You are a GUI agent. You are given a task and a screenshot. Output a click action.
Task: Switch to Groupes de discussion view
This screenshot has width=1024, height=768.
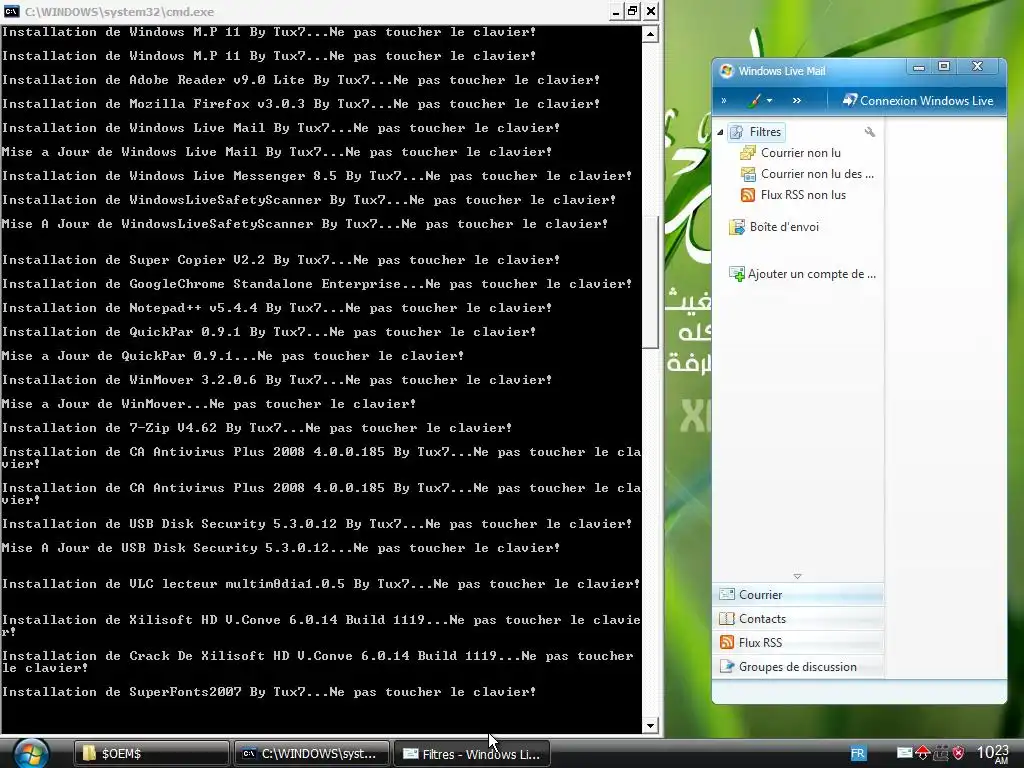pos(798,667)
